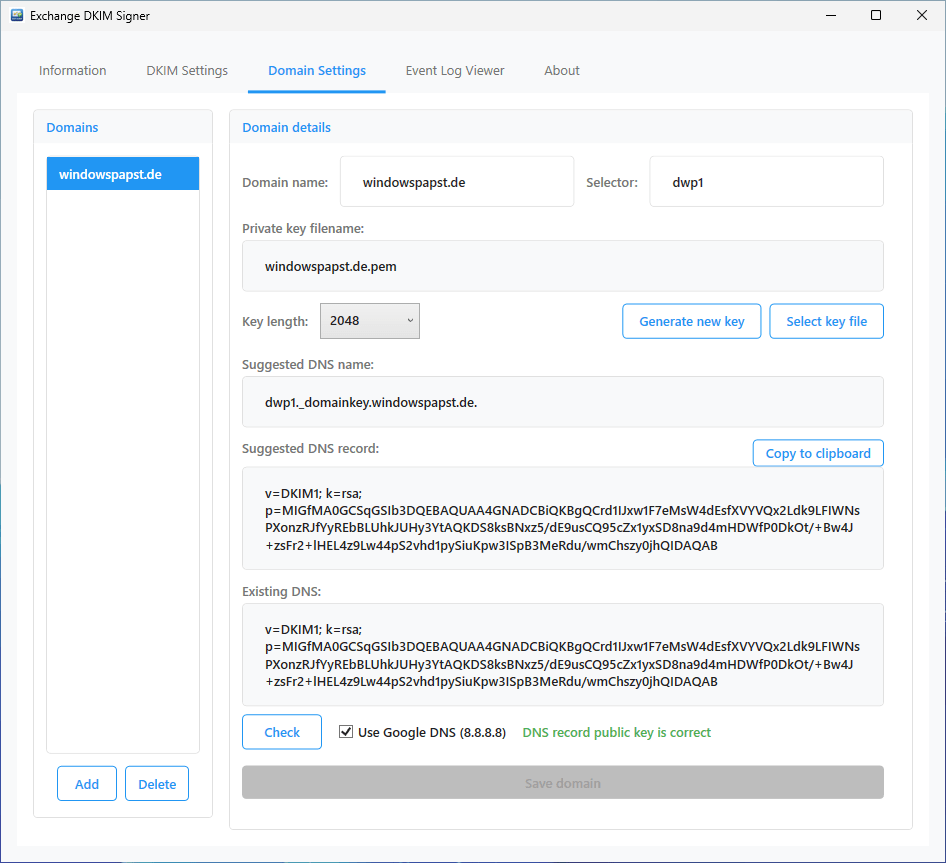946x863 pixels.
Task: Disable the Use Google DNS checkbox
Action: pos(345,731)
